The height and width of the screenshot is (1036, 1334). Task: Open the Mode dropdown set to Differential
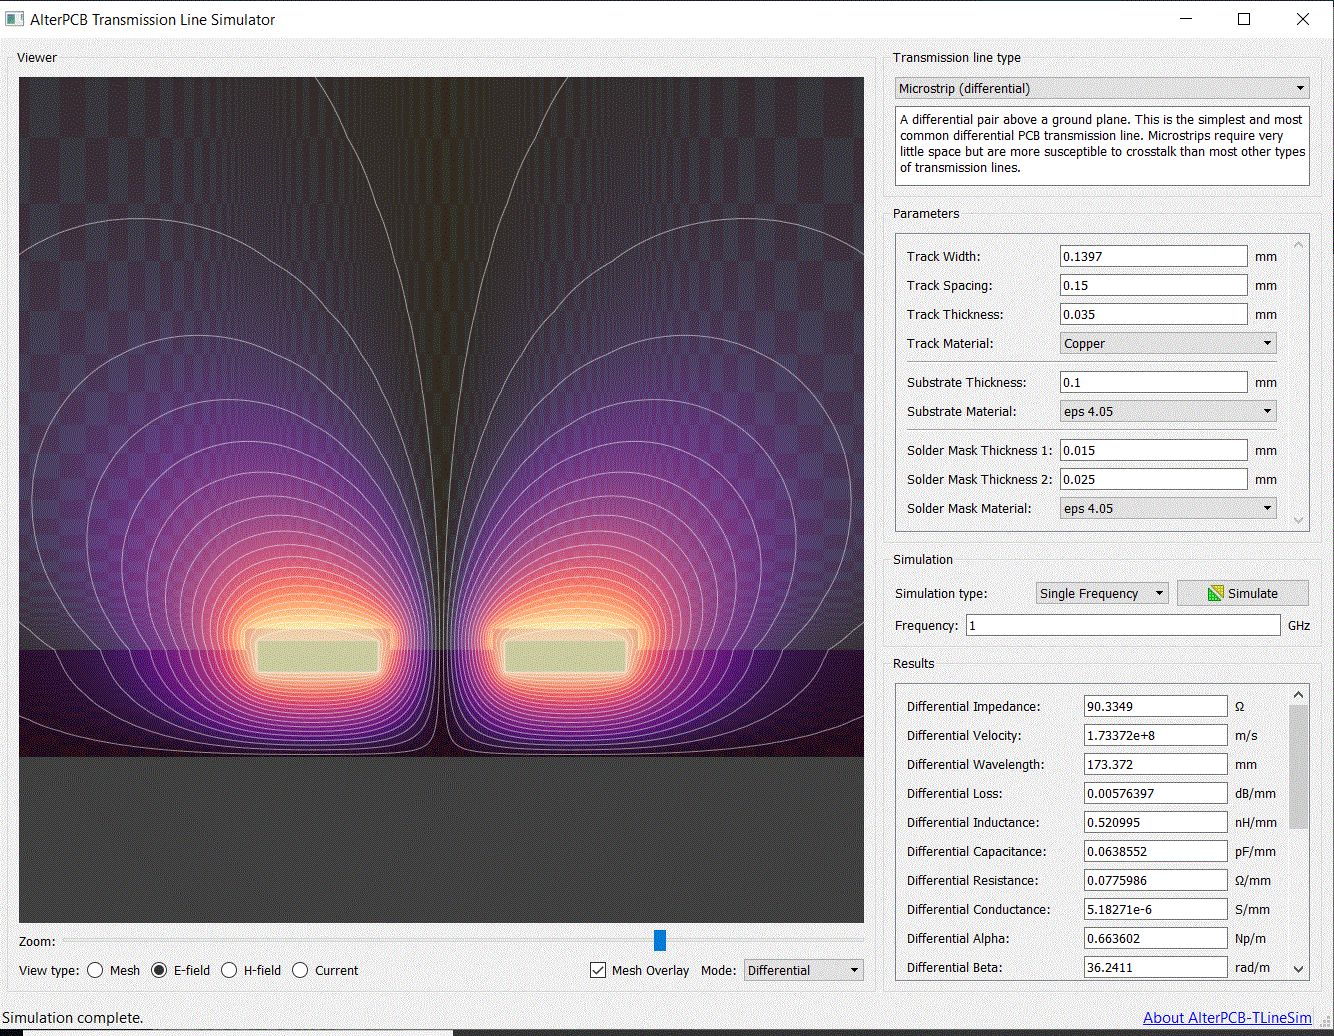coord(803,970)
